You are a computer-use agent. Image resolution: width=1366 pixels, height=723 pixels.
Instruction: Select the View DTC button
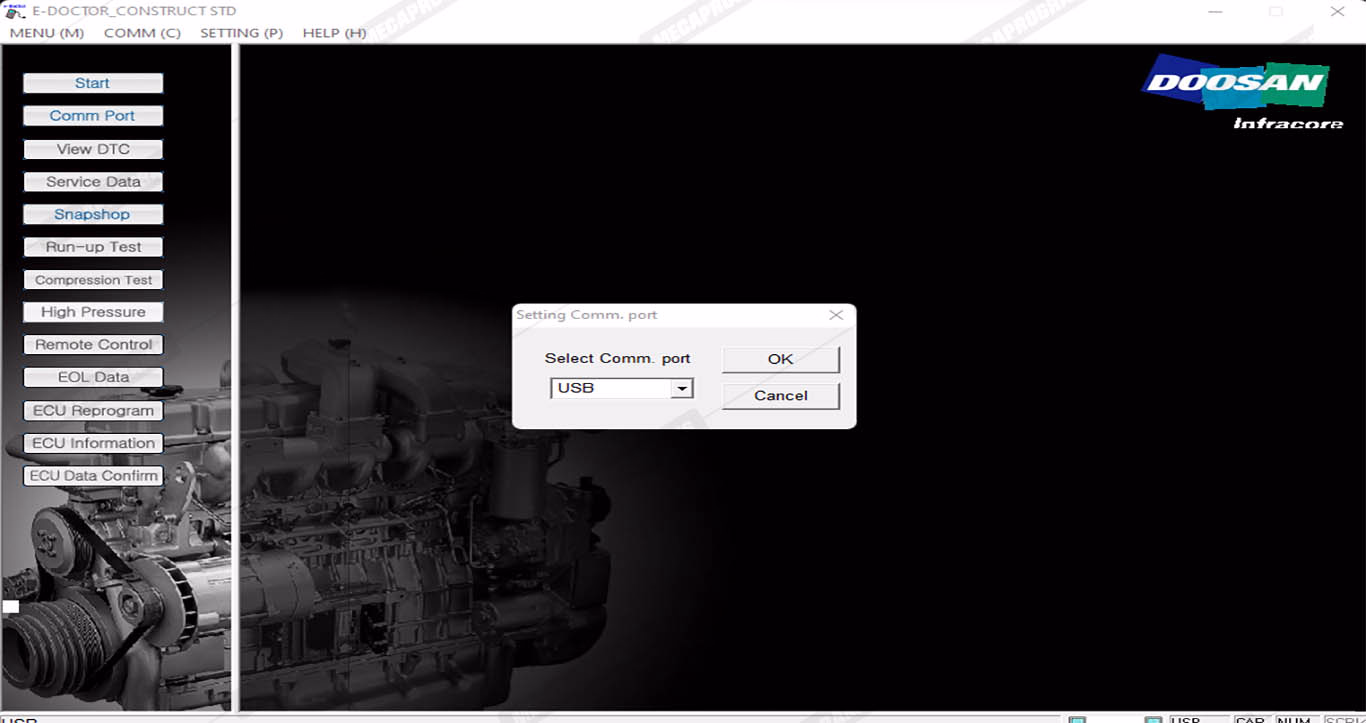click(x=93, y=149)
